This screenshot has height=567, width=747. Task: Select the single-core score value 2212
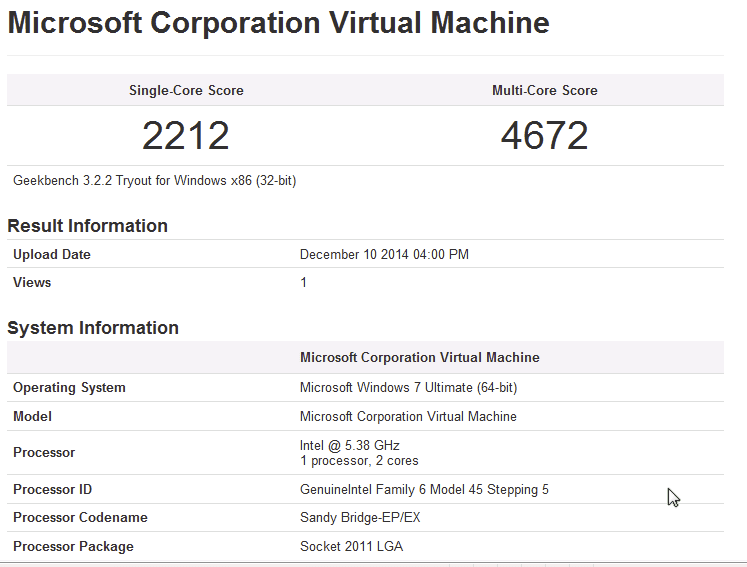(x=186, y=136)
